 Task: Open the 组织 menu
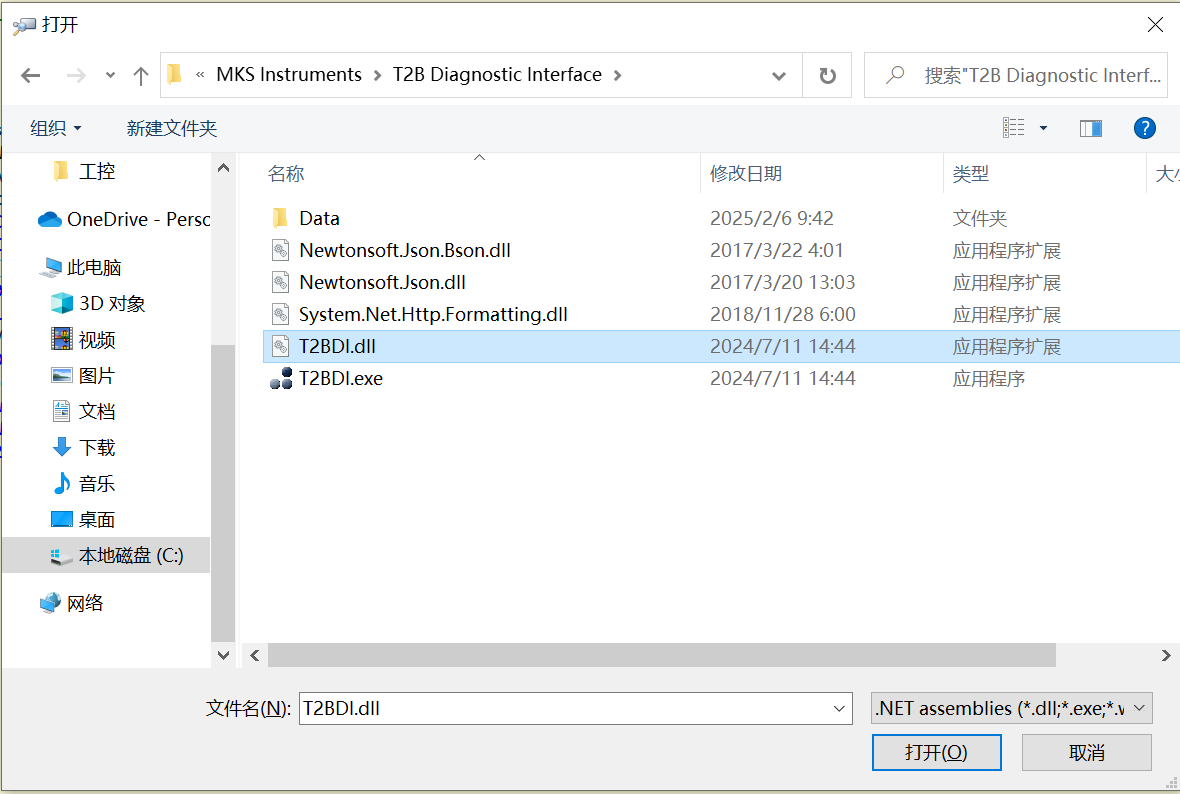(x=56, y=128)
